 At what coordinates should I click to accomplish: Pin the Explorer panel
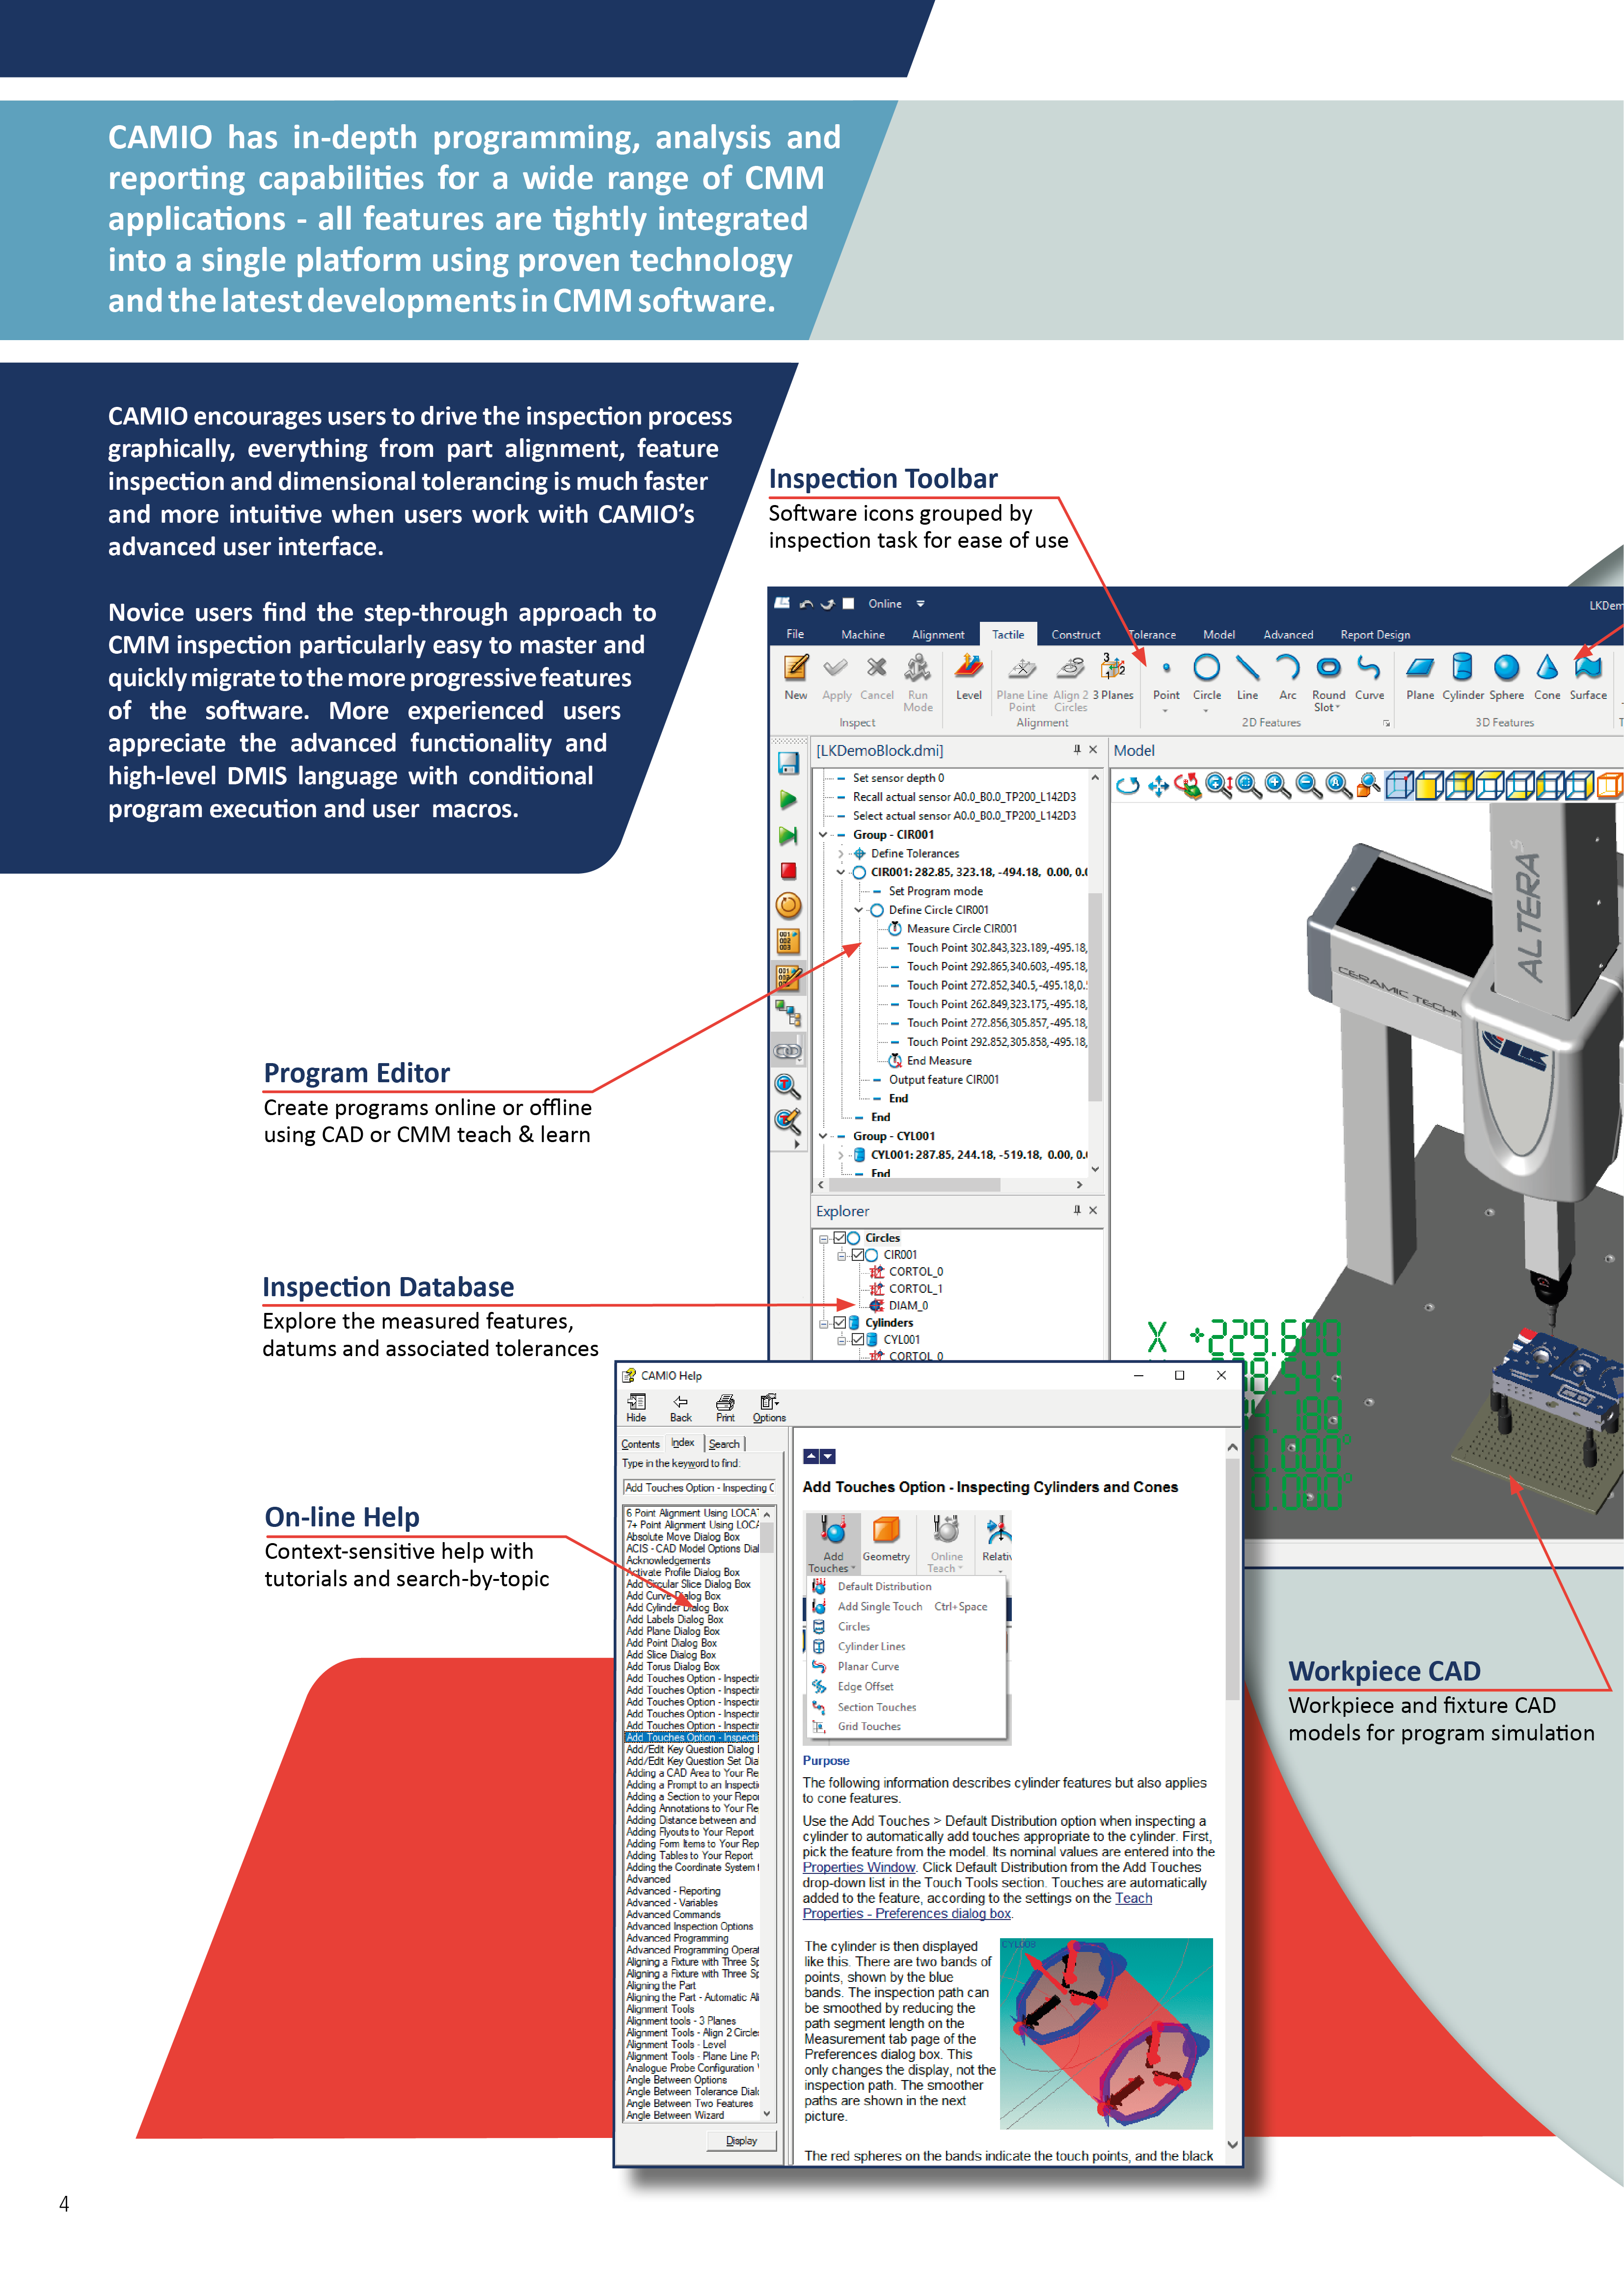[x=1076, y=1210]
